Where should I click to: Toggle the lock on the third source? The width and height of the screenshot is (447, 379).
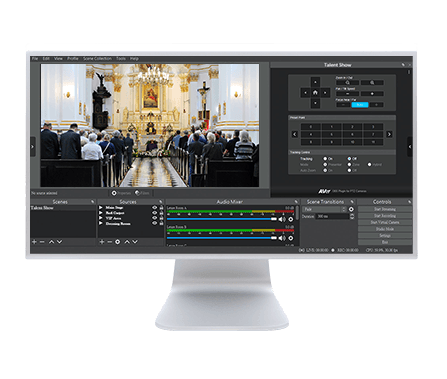pos(161,218)
